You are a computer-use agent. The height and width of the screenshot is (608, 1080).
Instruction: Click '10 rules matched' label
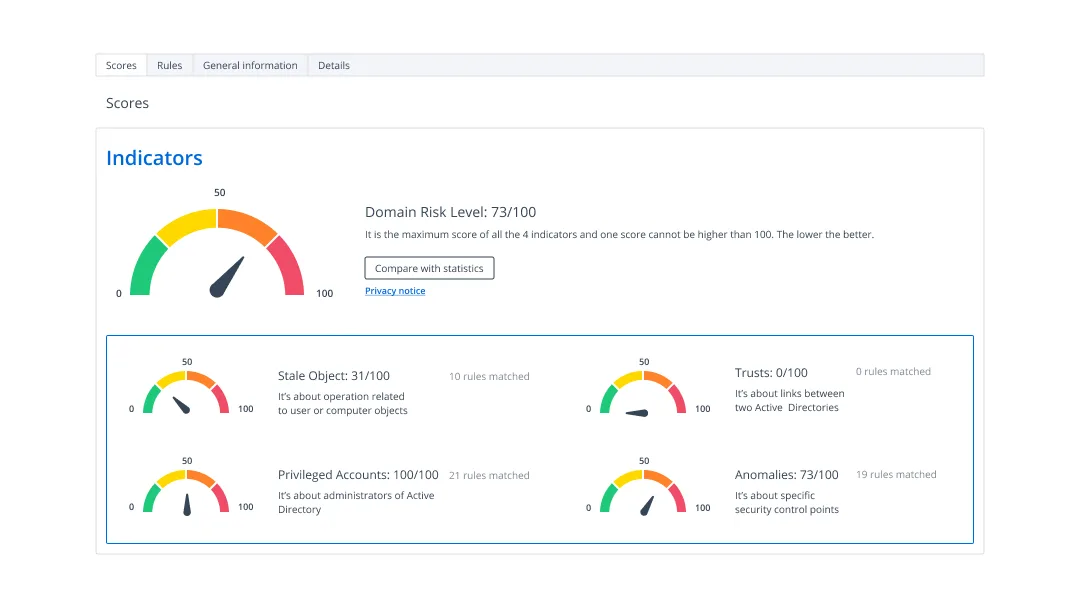tap(489, 376)
